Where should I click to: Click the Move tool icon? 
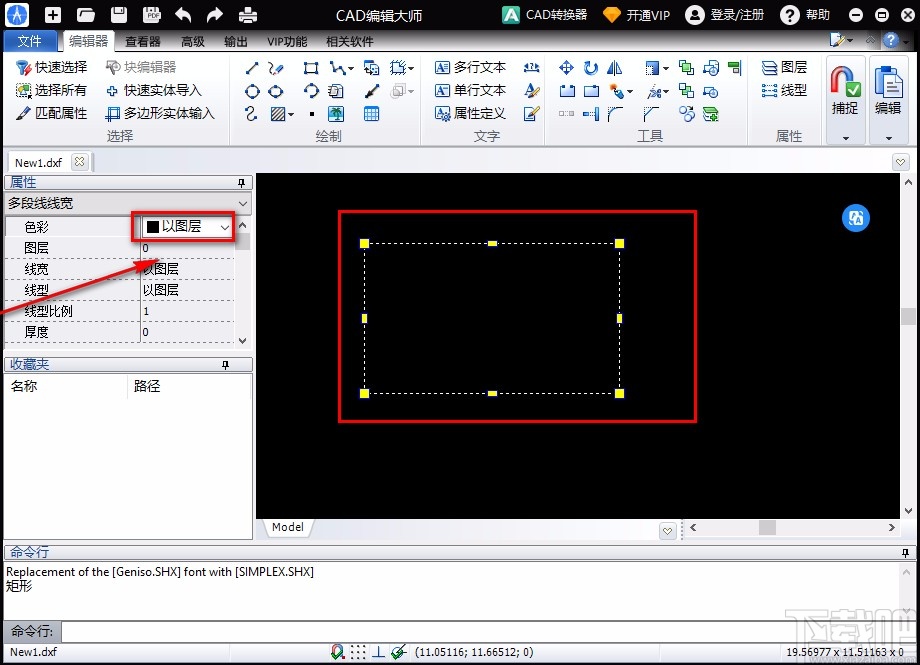coord(566,68)
